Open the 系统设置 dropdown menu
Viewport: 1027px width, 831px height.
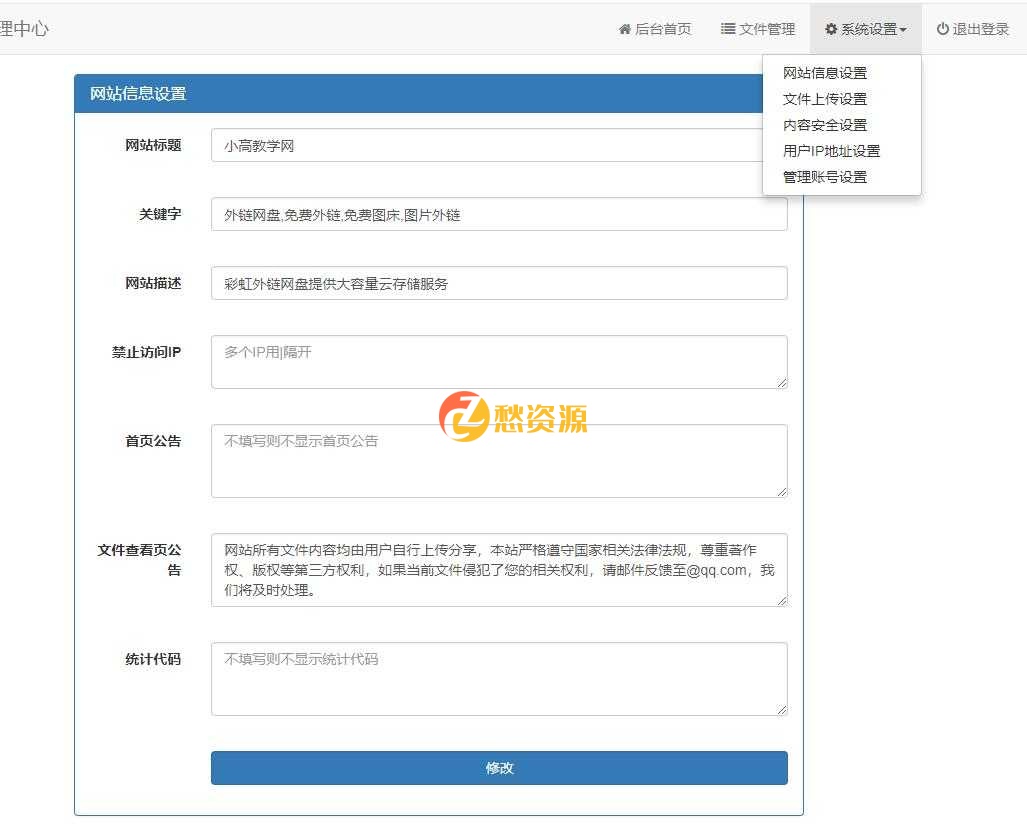[x=866, y=29]
